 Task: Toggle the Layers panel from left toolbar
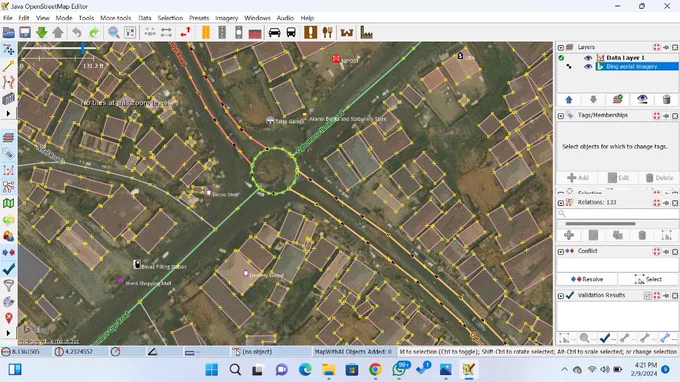click(x=9, y=137)
